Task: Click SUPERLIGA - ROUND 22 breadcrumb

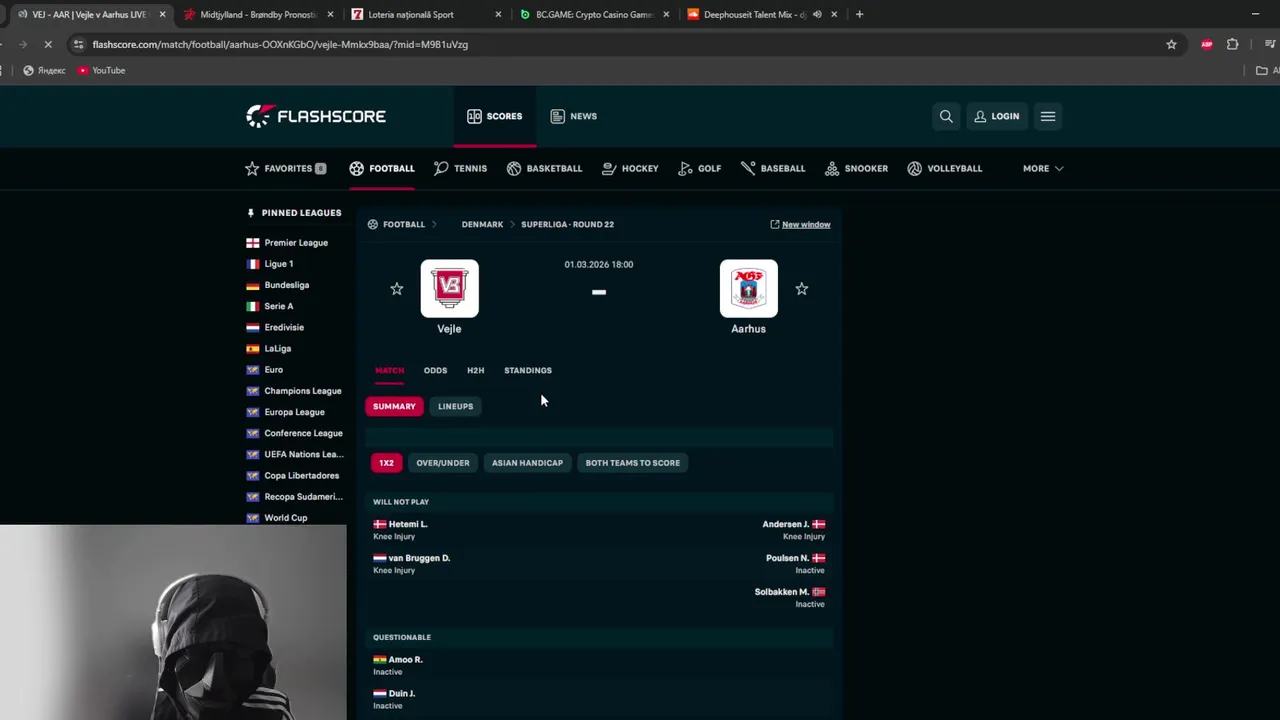Action: click(567, 224)
